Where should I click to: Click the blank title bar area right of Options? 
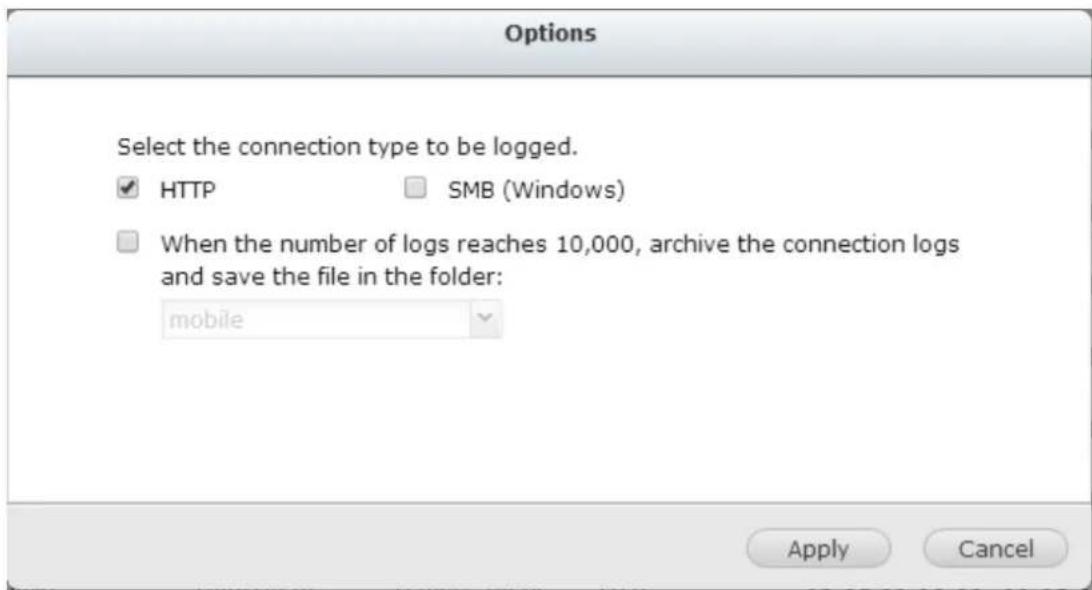(850, 35)
